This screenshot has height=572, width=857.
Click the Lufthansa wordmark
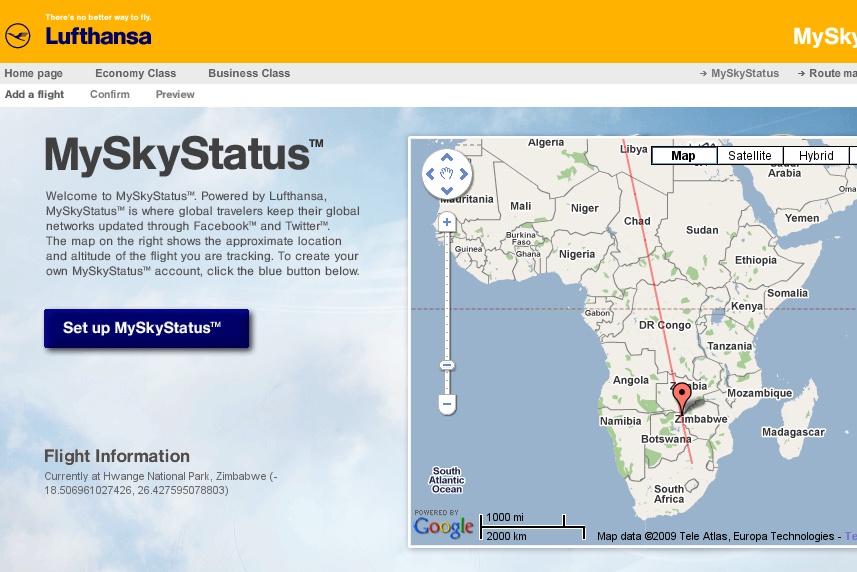pos(98,37)
